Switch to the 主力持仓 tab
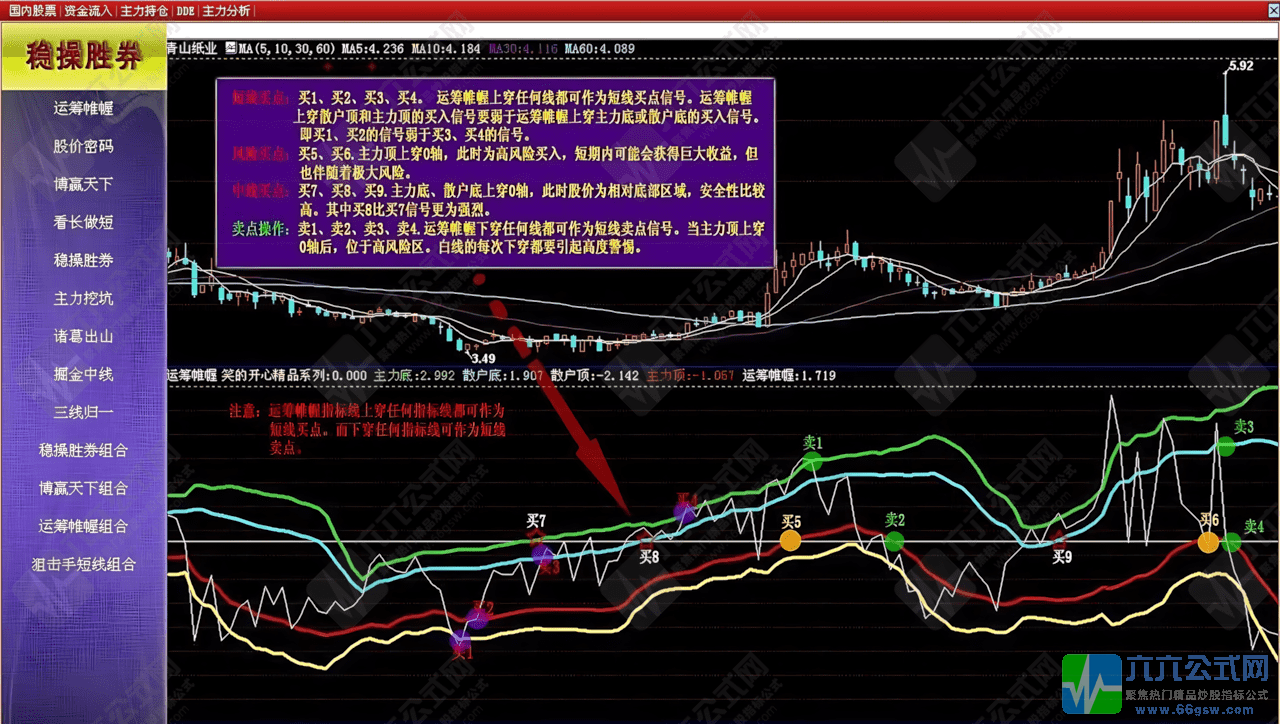This screenshot has width=1280, height=724. (x=143, y=11)
